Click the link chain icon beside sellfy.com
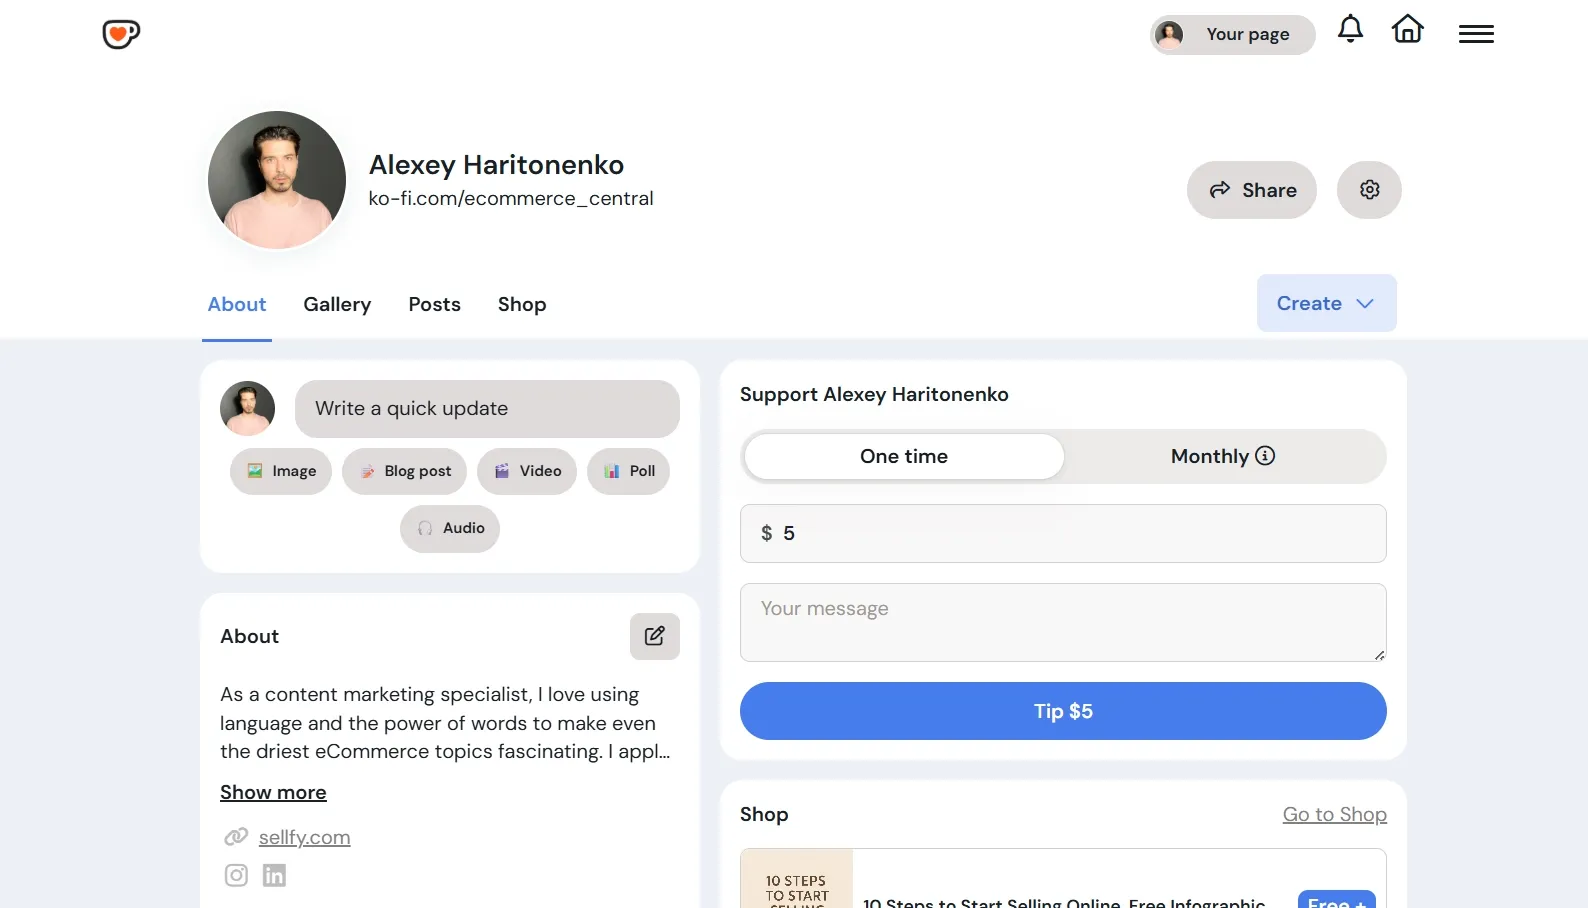Viewport: 1588px width, 908px height. pyautogui.click(x=236, y=837)
